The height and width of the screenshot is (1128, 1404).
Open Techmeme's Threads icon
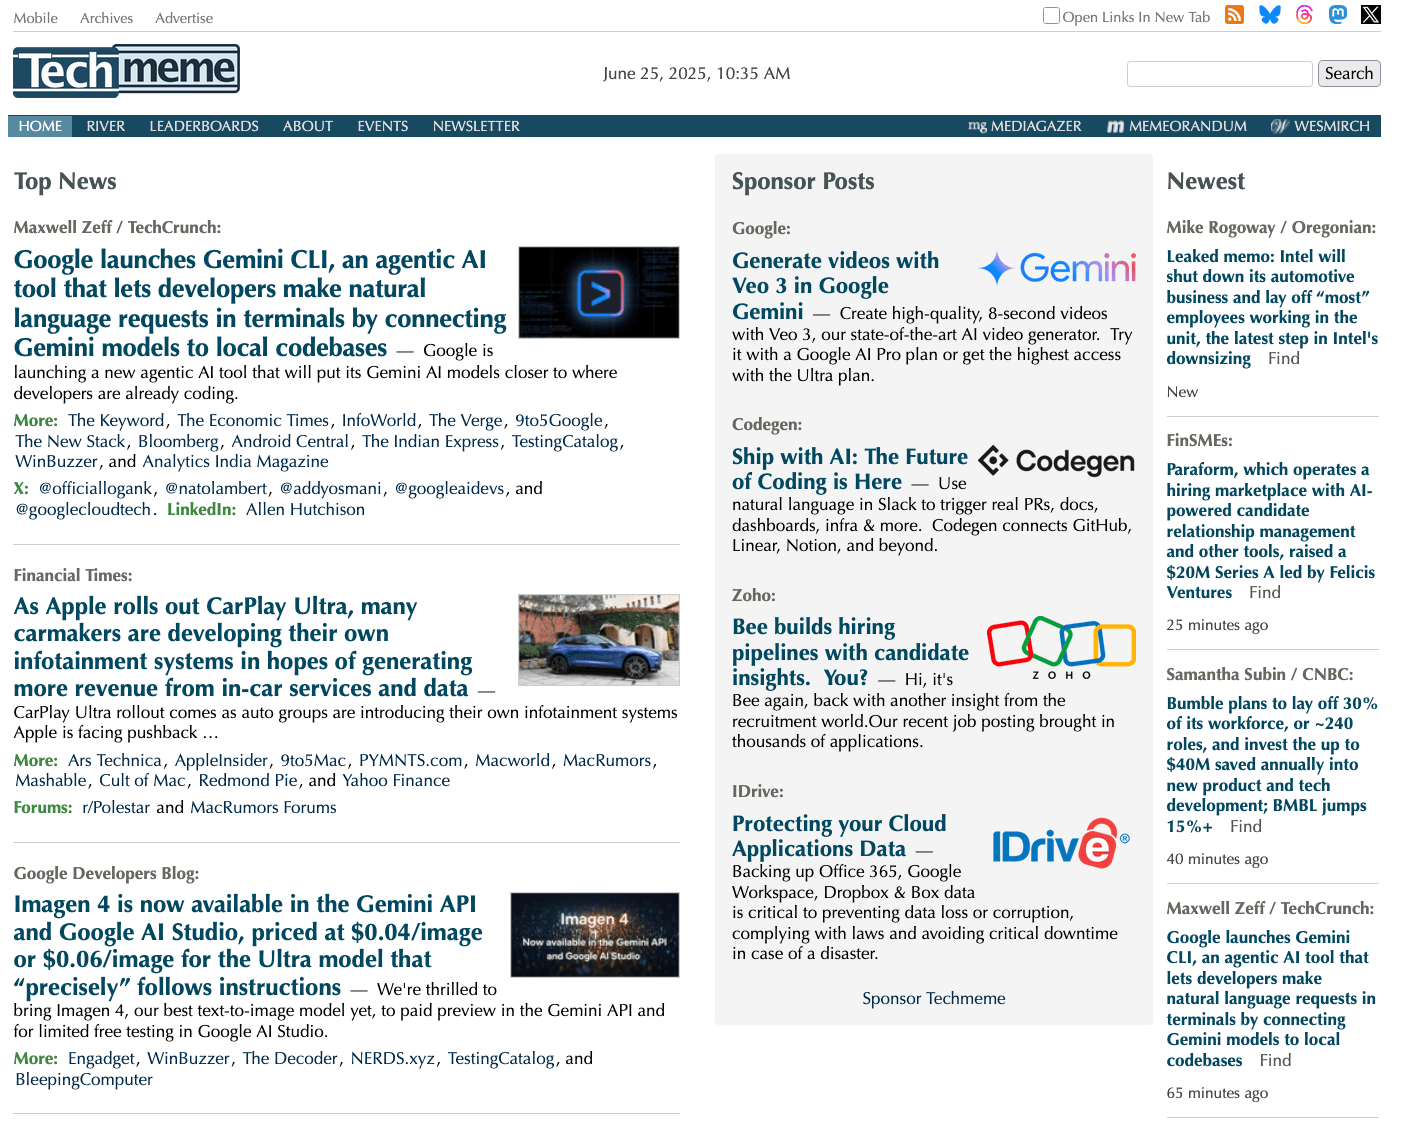[1303, 15]
